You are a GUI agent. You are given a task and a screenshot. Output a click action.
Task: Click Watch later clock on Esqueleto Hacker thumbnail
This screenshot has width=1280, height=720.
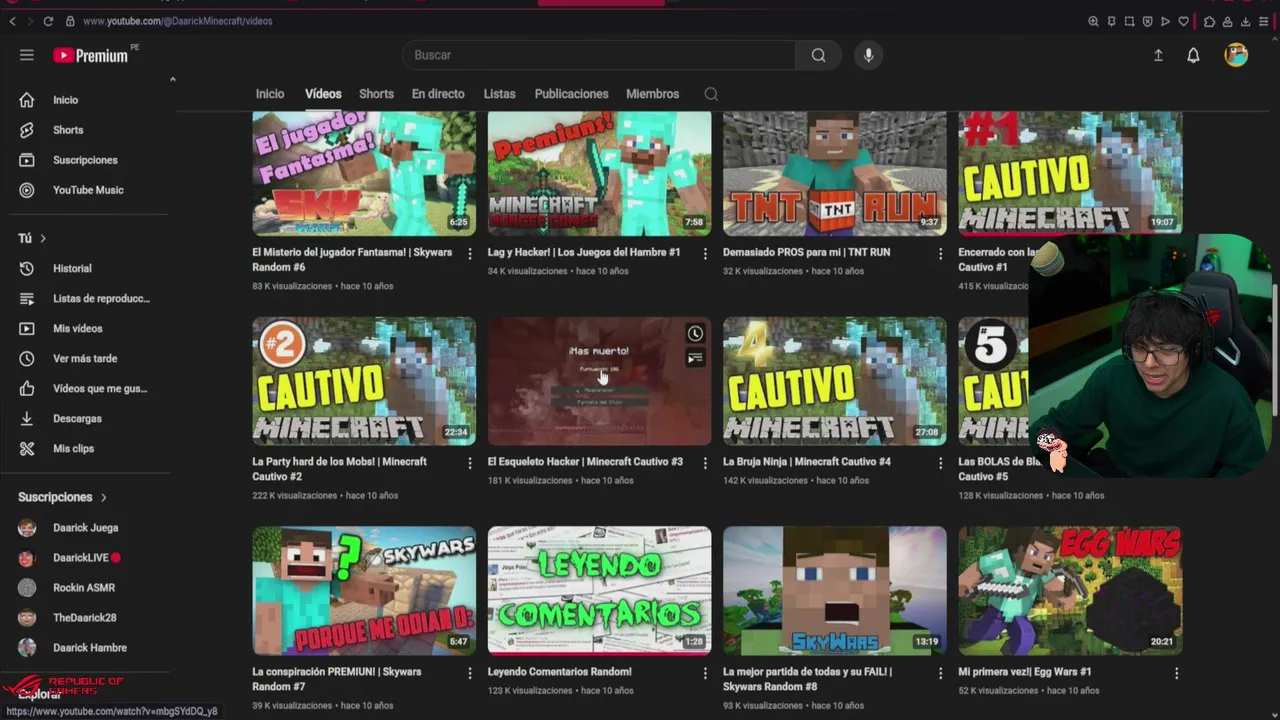pos(695,334)
